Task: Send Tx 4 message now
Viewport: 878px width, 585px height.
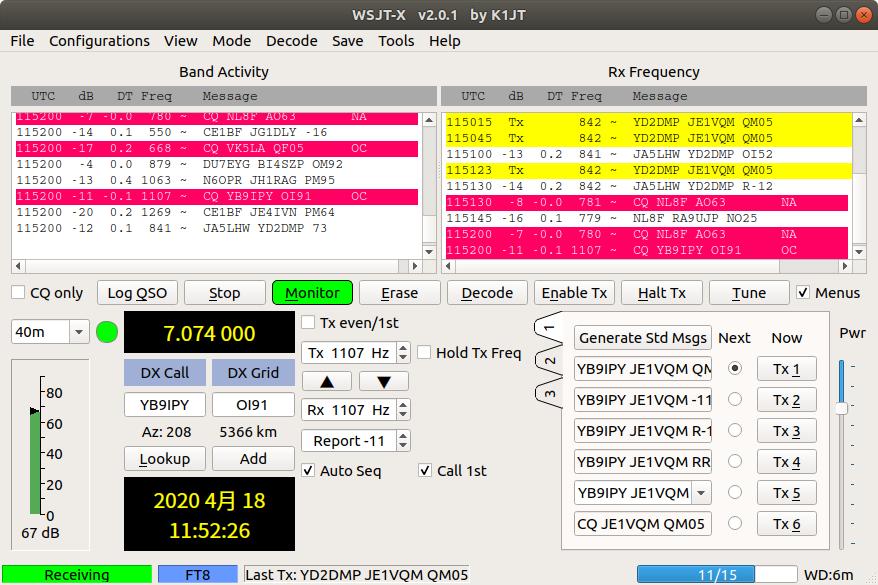Action: point(787,462)
